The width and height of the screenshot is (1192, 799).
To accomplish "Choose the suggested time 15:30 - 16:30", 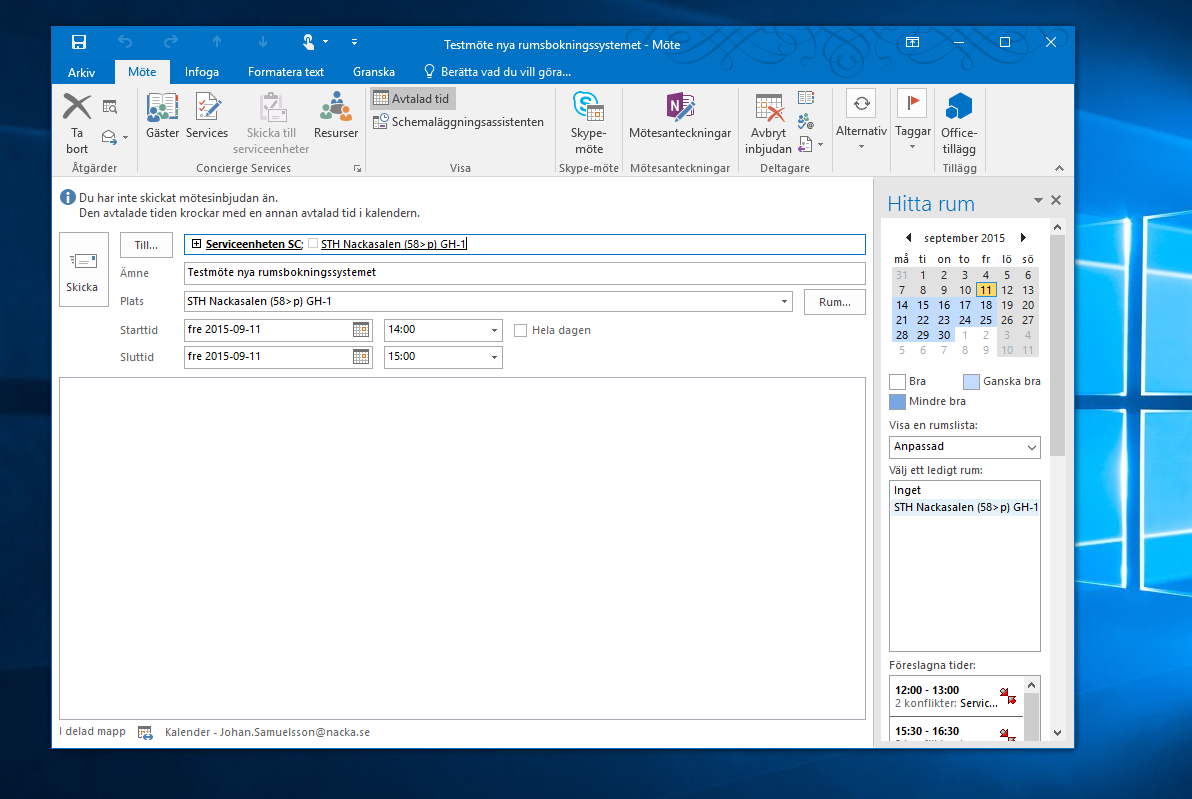I will [x=956, y=730].
